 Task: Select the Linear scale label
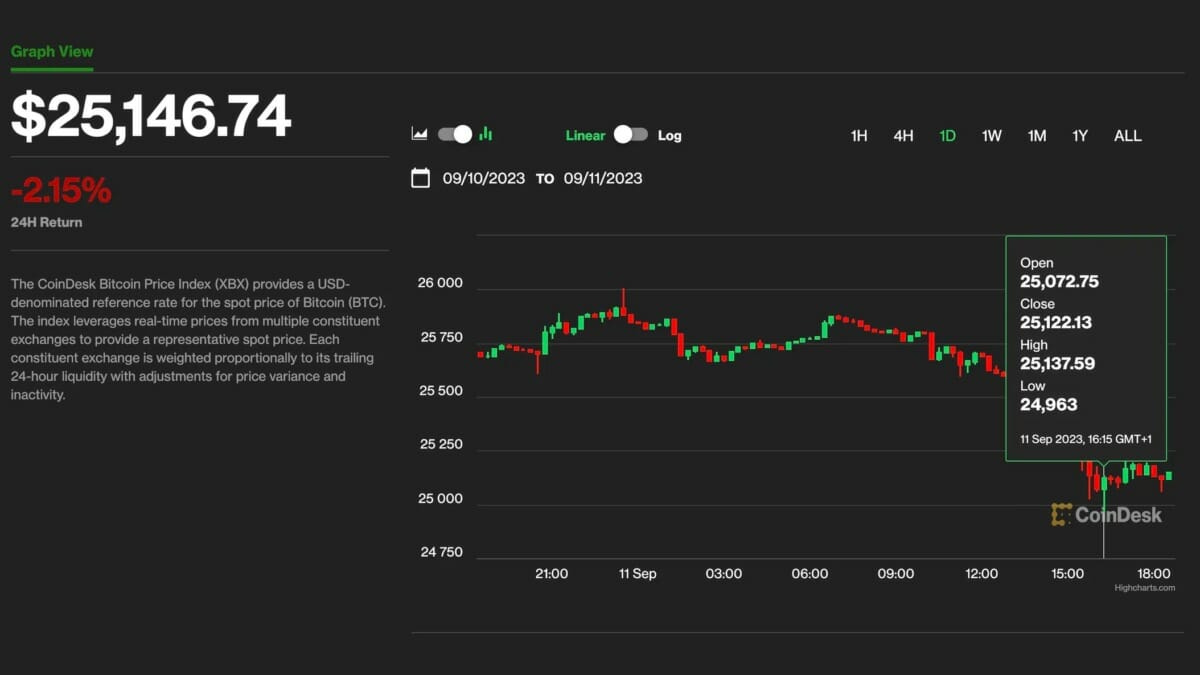point(585,135)
